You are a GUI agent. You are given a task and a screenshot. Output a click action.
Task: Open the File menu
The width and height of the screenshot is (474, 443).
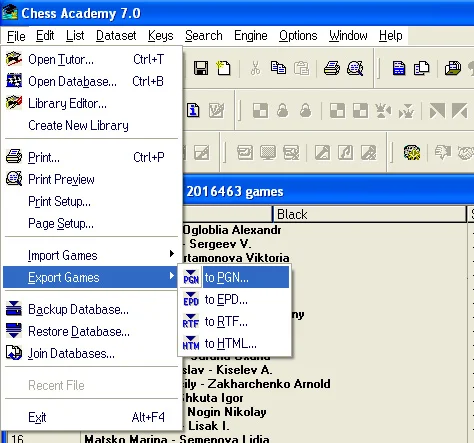point(16,36)
